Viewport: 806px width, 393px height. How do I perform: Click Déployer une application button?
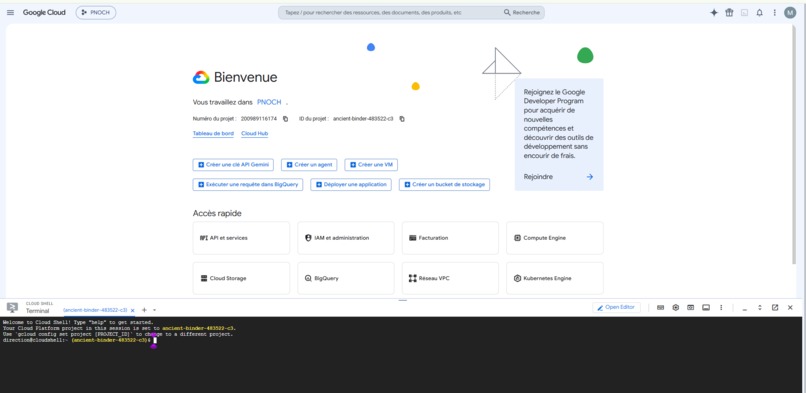click(351, 184)
